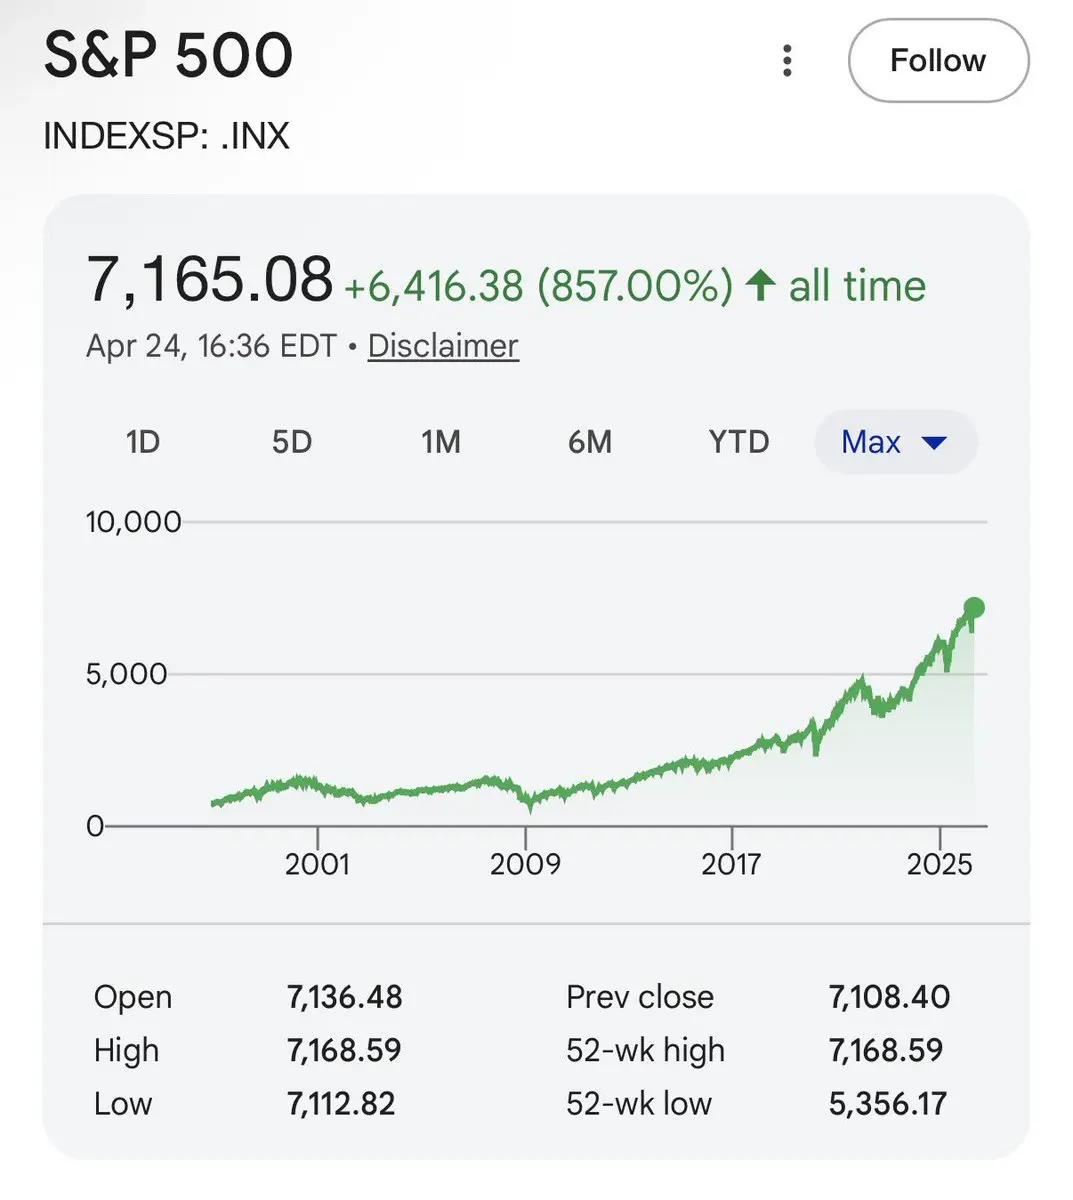Click the 2001 label on chart axis
This screenshot has height=1200, width=1073.
click(x=318, y=864)
